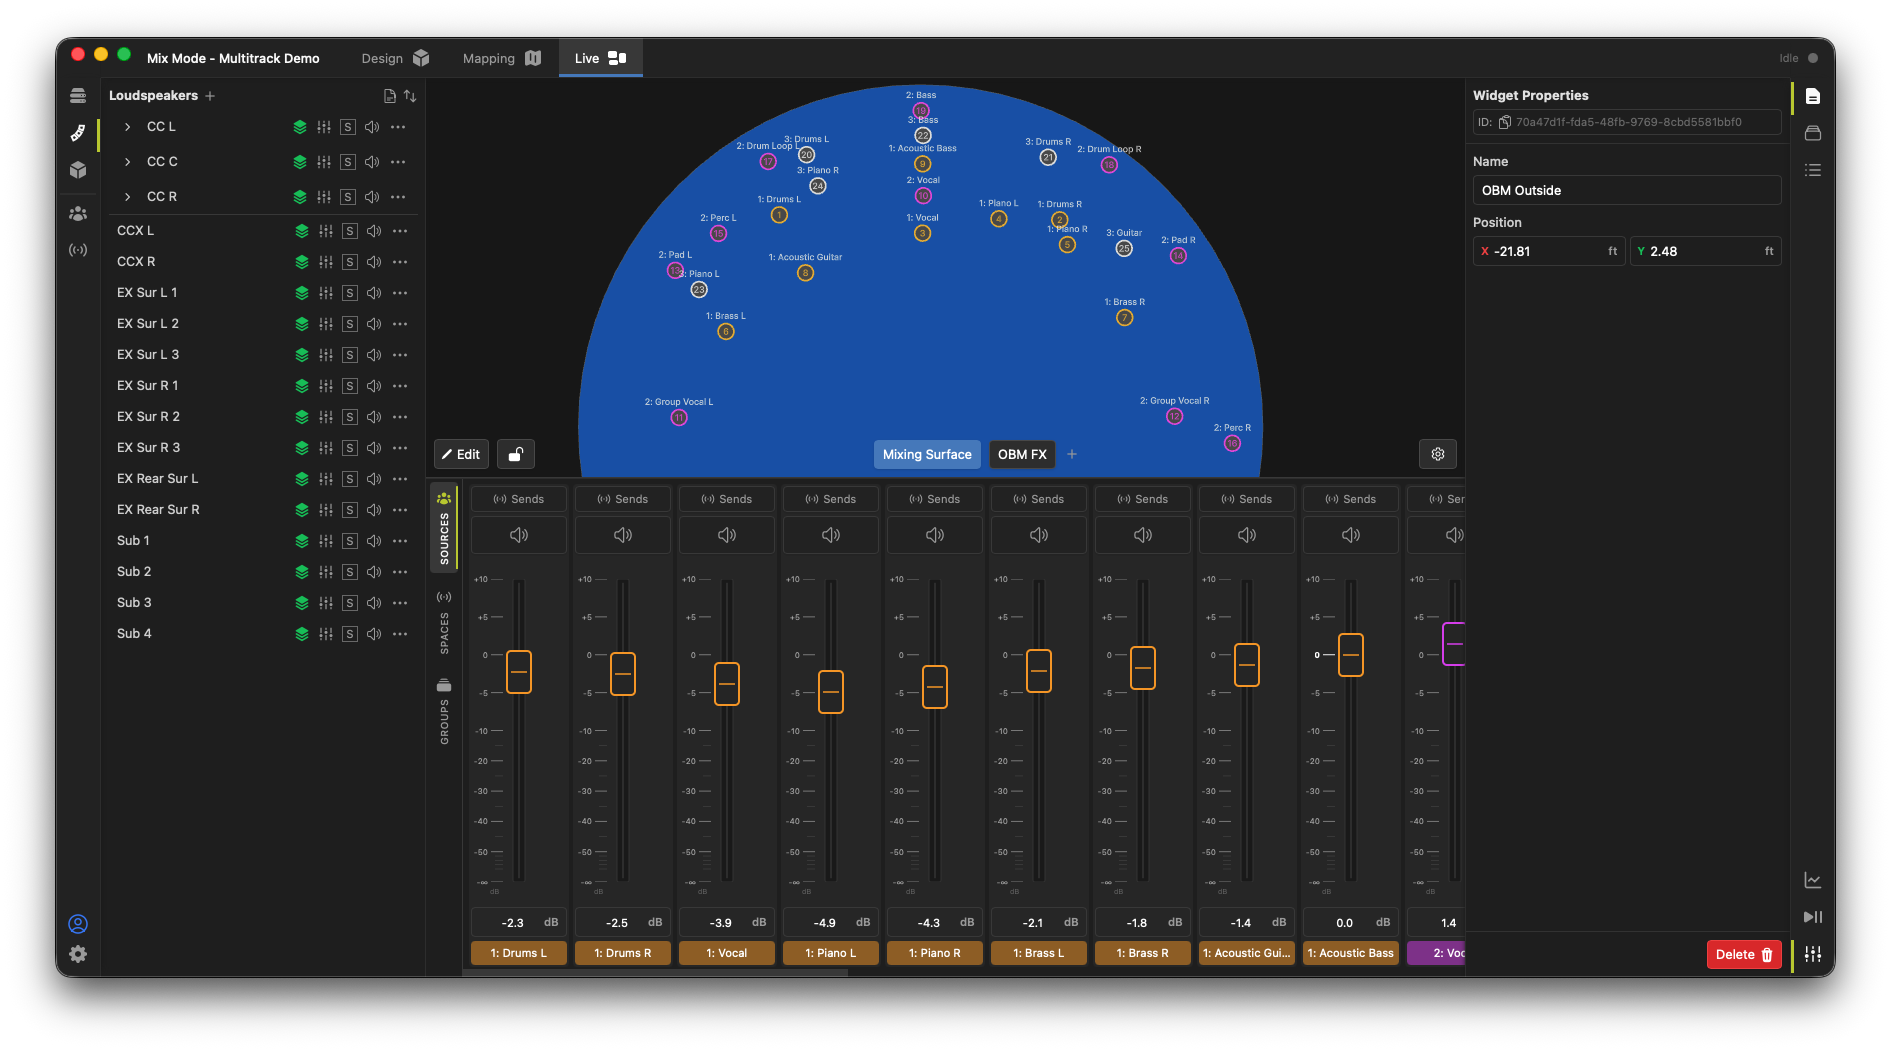Switch to the Design tab
The height and width of the screenshot is (1051, 1891).
pyautogui.click(x=395, y=58)
